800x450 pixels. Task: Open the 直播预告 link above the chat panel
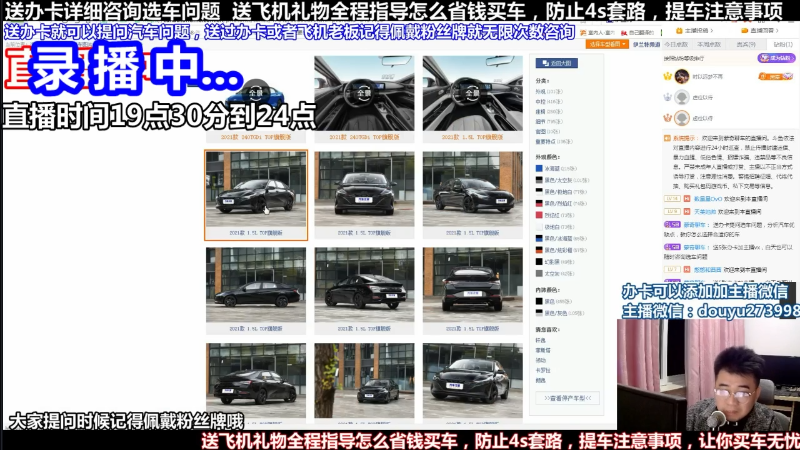tap(761, 31)
